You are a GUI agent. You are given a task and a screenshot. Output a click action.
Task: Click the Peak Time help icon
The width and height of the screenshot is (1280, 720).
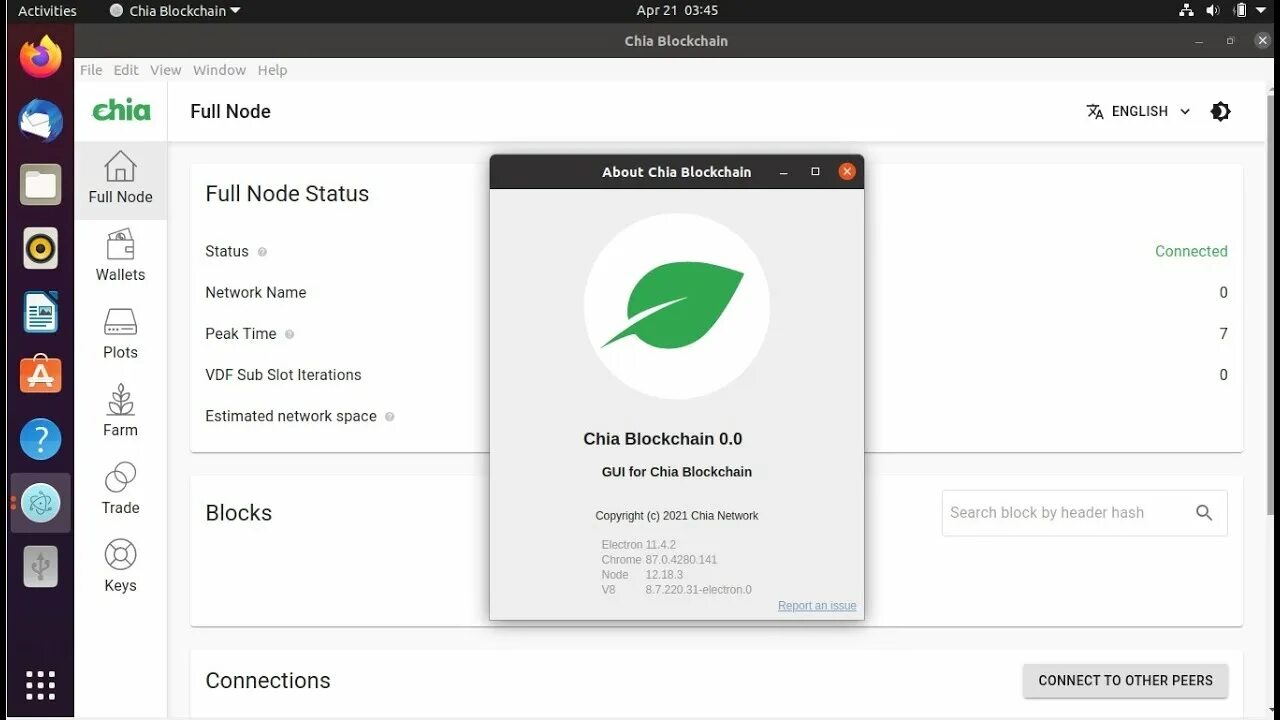tap(289, 334)
